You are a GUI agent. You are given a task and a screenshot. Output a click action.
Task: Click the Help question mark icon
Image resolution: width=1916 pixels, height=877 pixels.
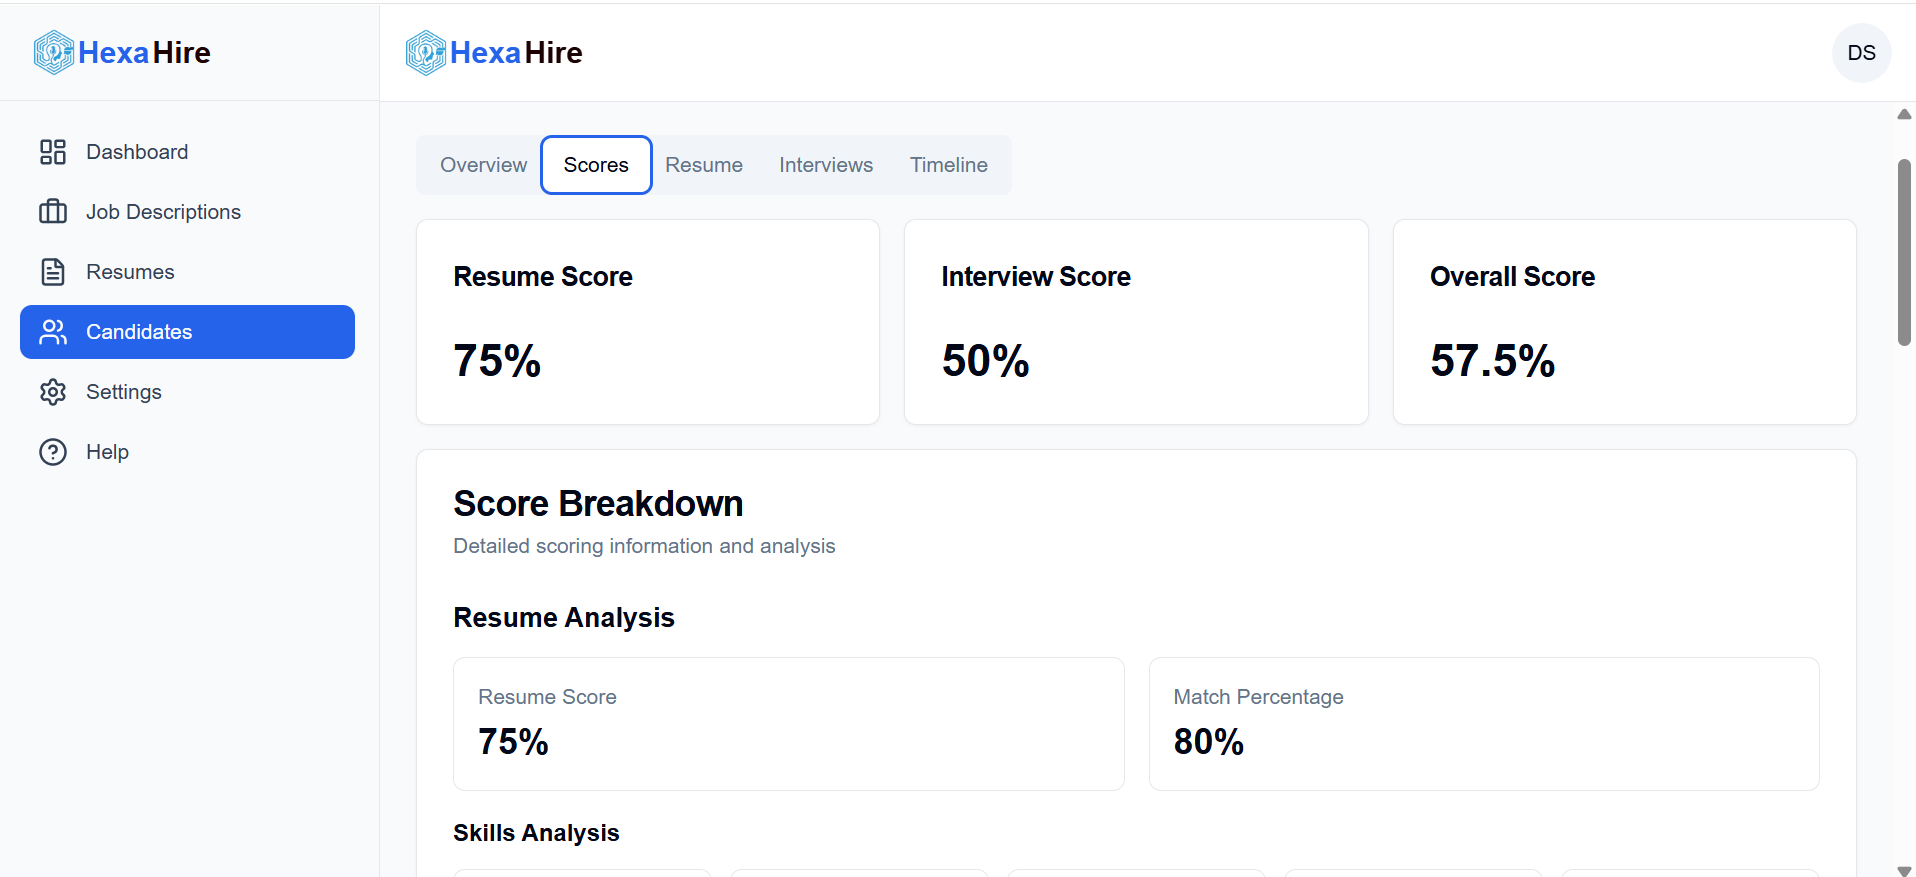(x=52, y=451)
